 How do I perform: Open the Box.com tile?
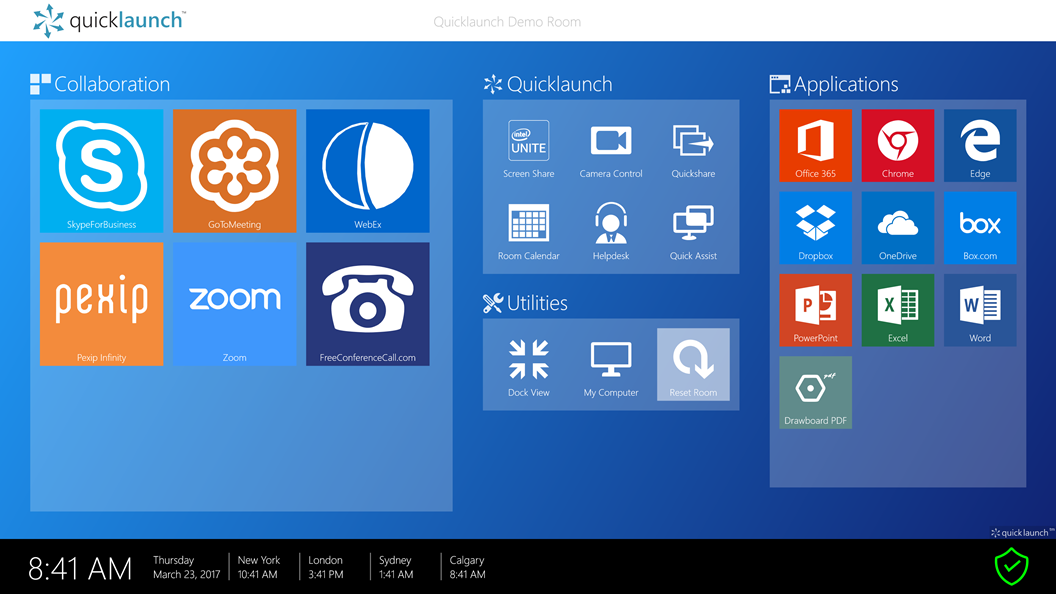click(x=980, y=228)
